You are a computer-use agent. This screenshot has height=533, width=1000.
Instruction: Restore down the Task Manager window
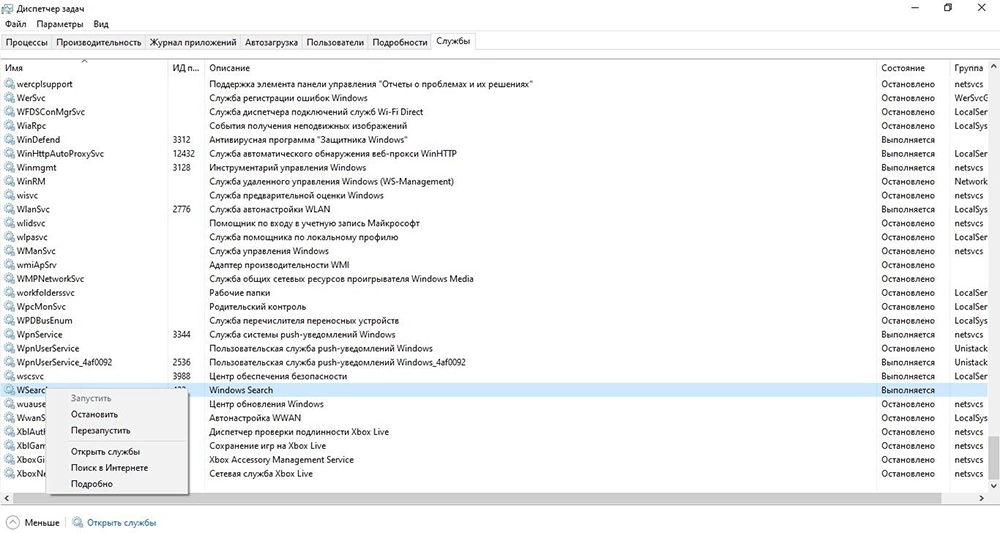(947, 8)
